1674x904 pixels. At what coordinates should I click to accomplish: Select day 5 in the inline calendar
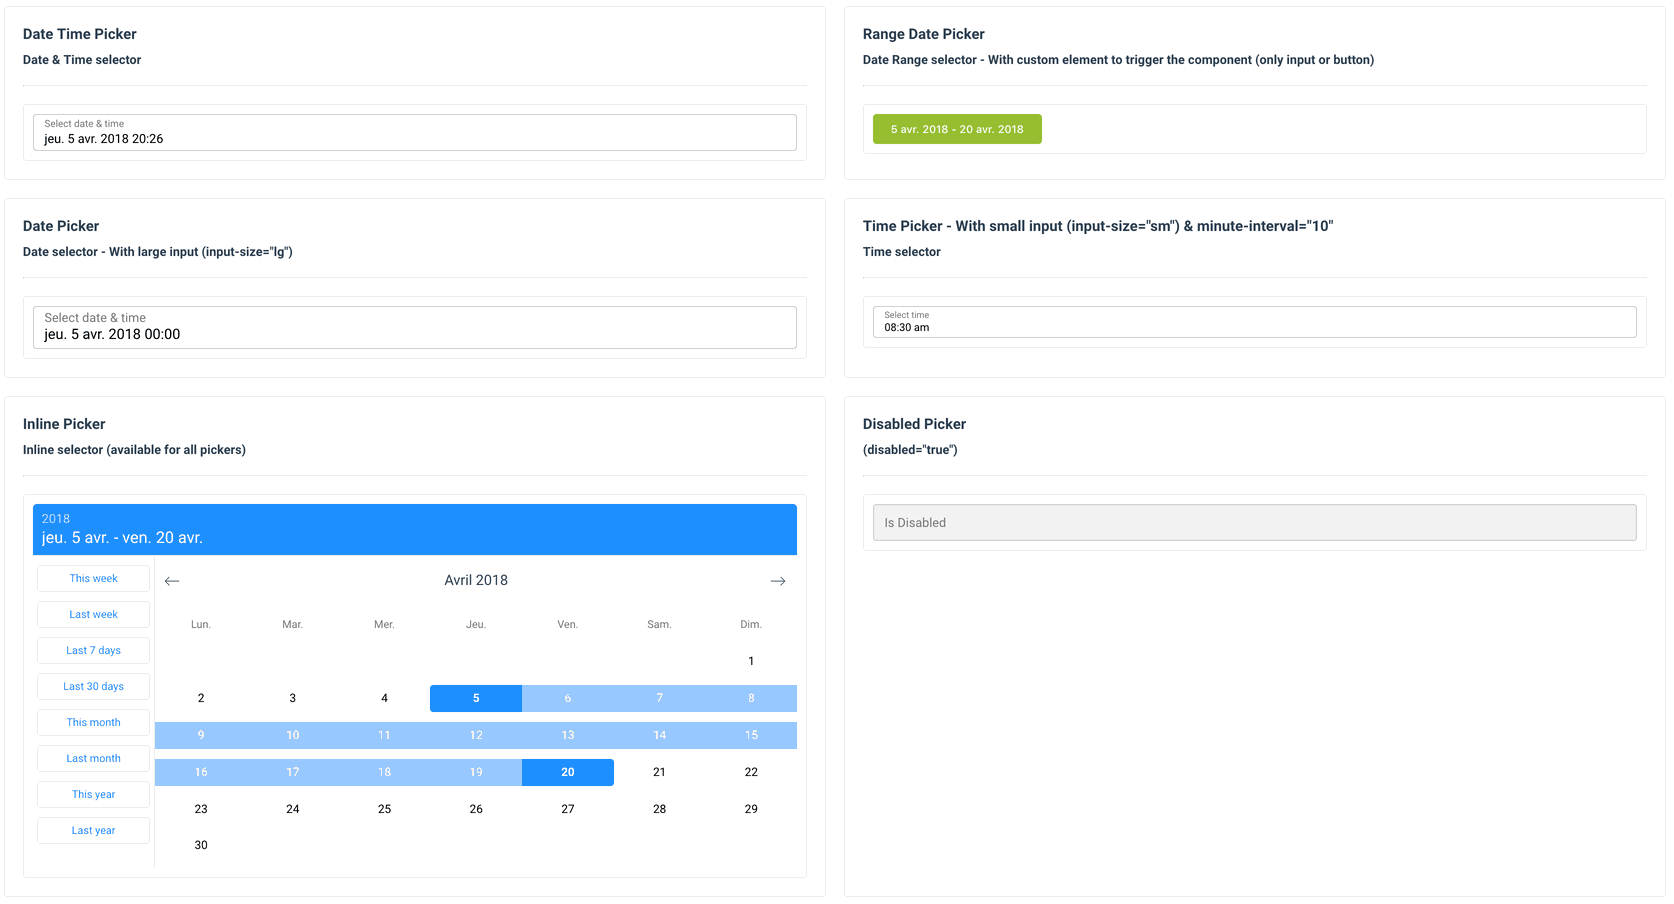(475, 698)
